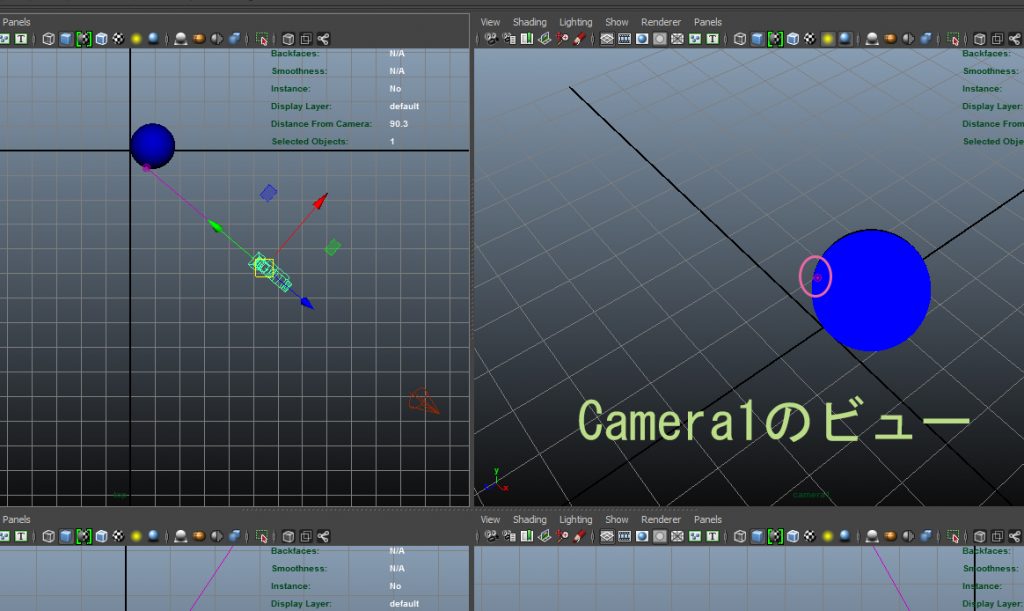This screenshot has height=611, width=1024.
Task: Click Wireframe icon in bottom-left viewport toolbar
Action: tap(48, 537)
